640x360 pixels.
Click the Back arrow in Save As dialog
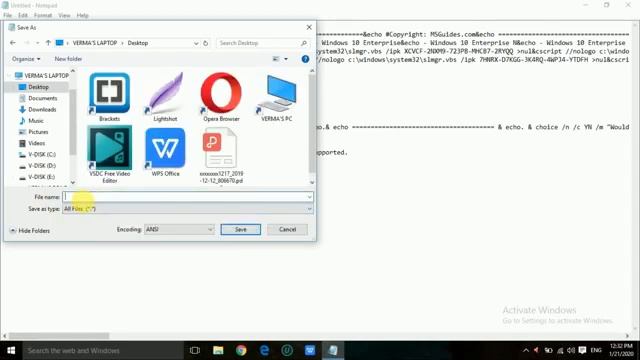click(x=13, y=43)
